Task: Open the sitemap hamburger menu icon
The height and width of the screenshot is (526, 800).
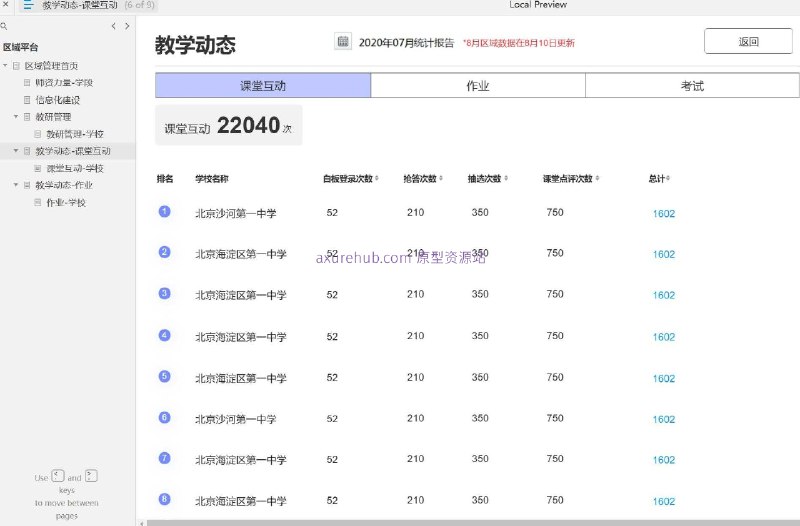Action: coord(28,5)
